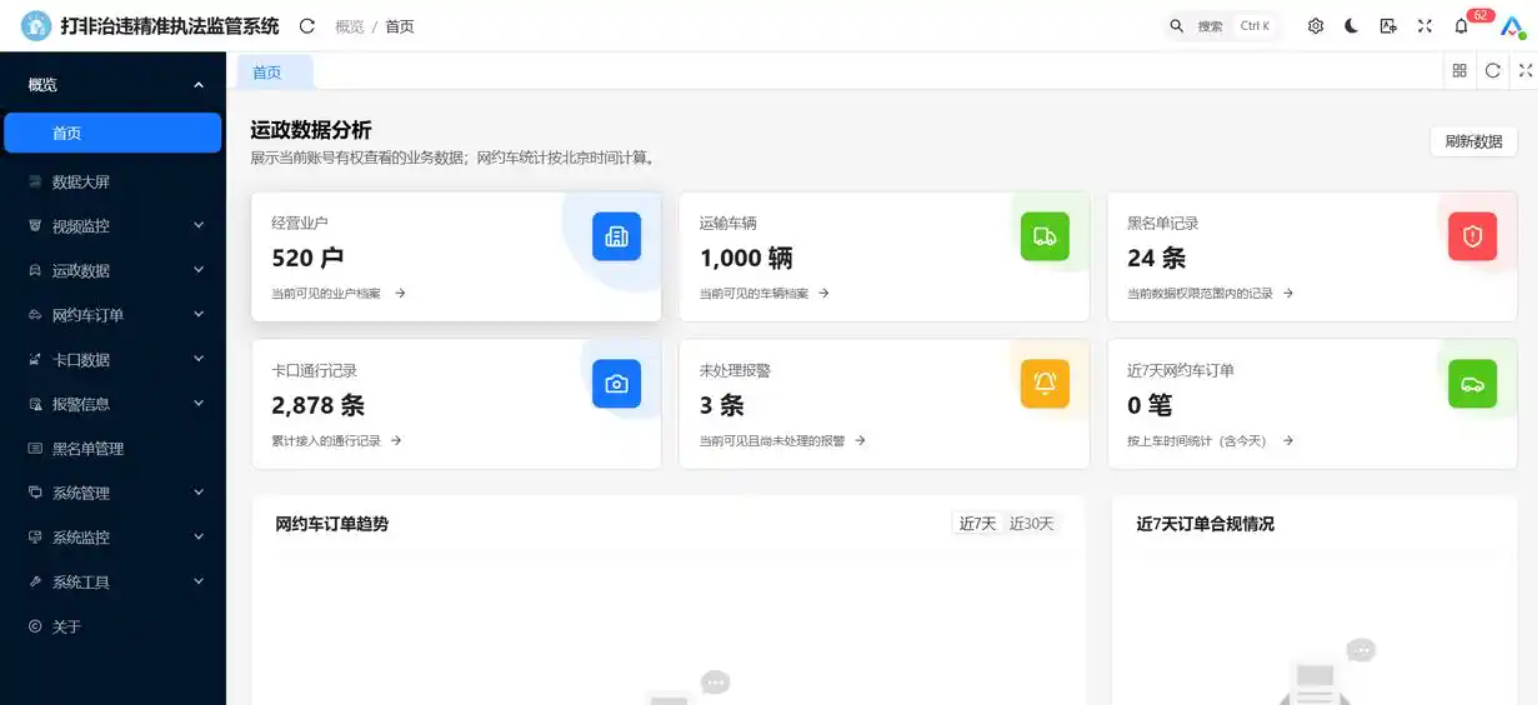Click the fullscreen icon beside the notification bell

pyautogui.click(x=1425, y=26)
